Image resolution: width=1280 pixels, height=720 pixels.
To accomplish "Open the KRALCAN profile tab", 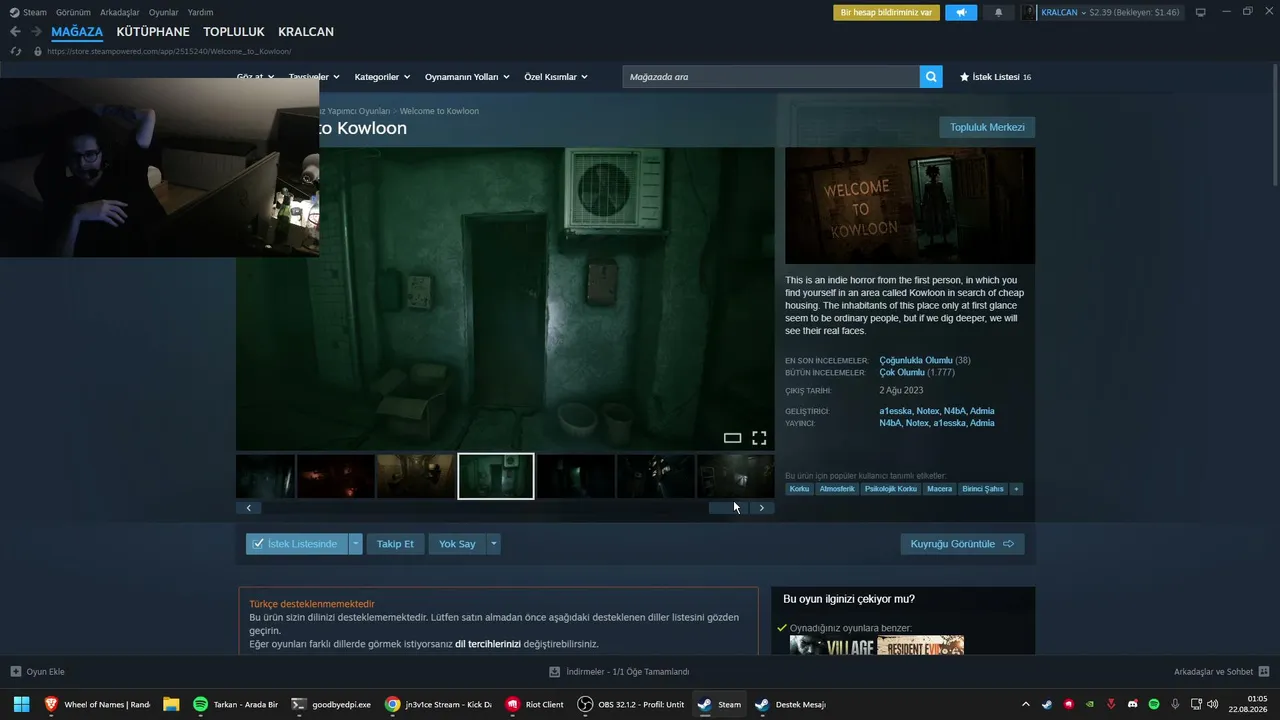I will pos(306,32).
